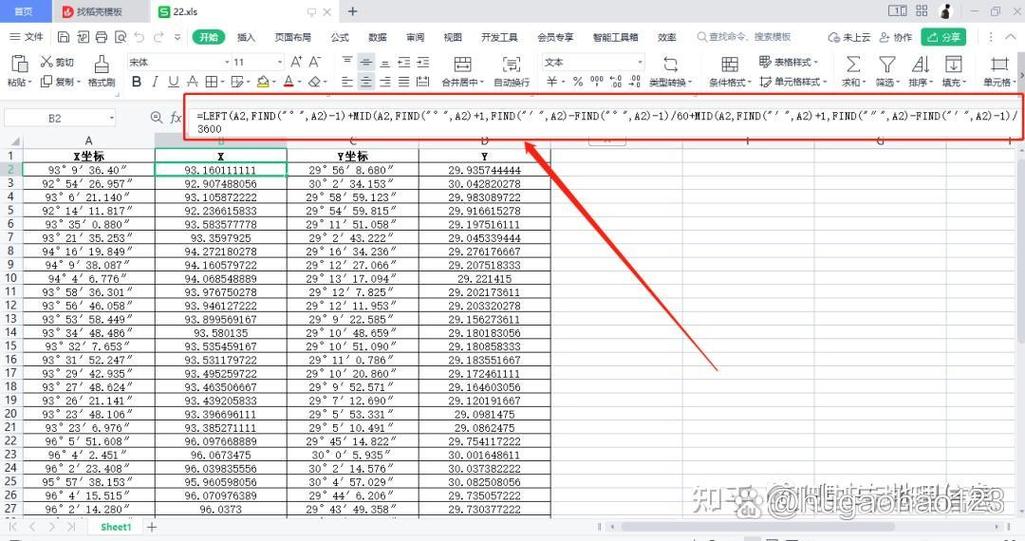Viewport: 1025px width, 541px height.
Task: Pick red font color swatch
Action: point(288,82)
